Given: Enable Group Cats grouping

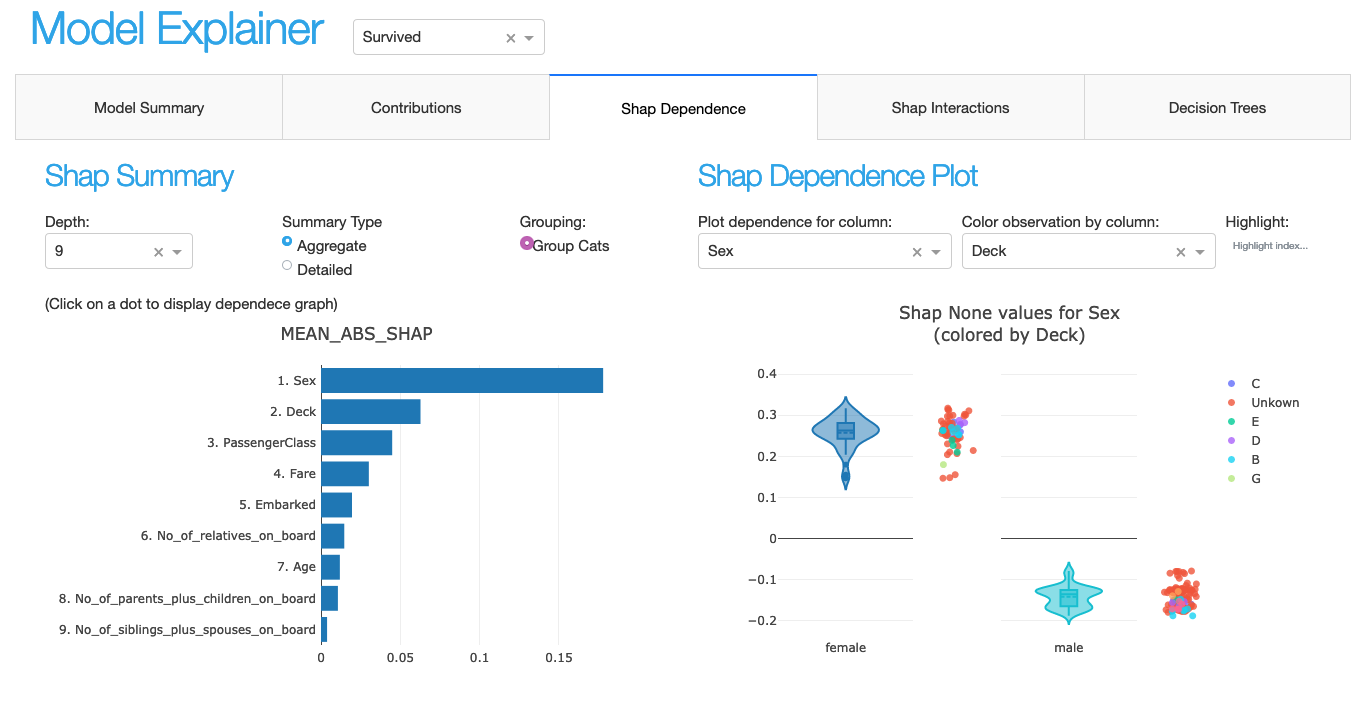Looking at the screenshot, I should coord(527,243).
